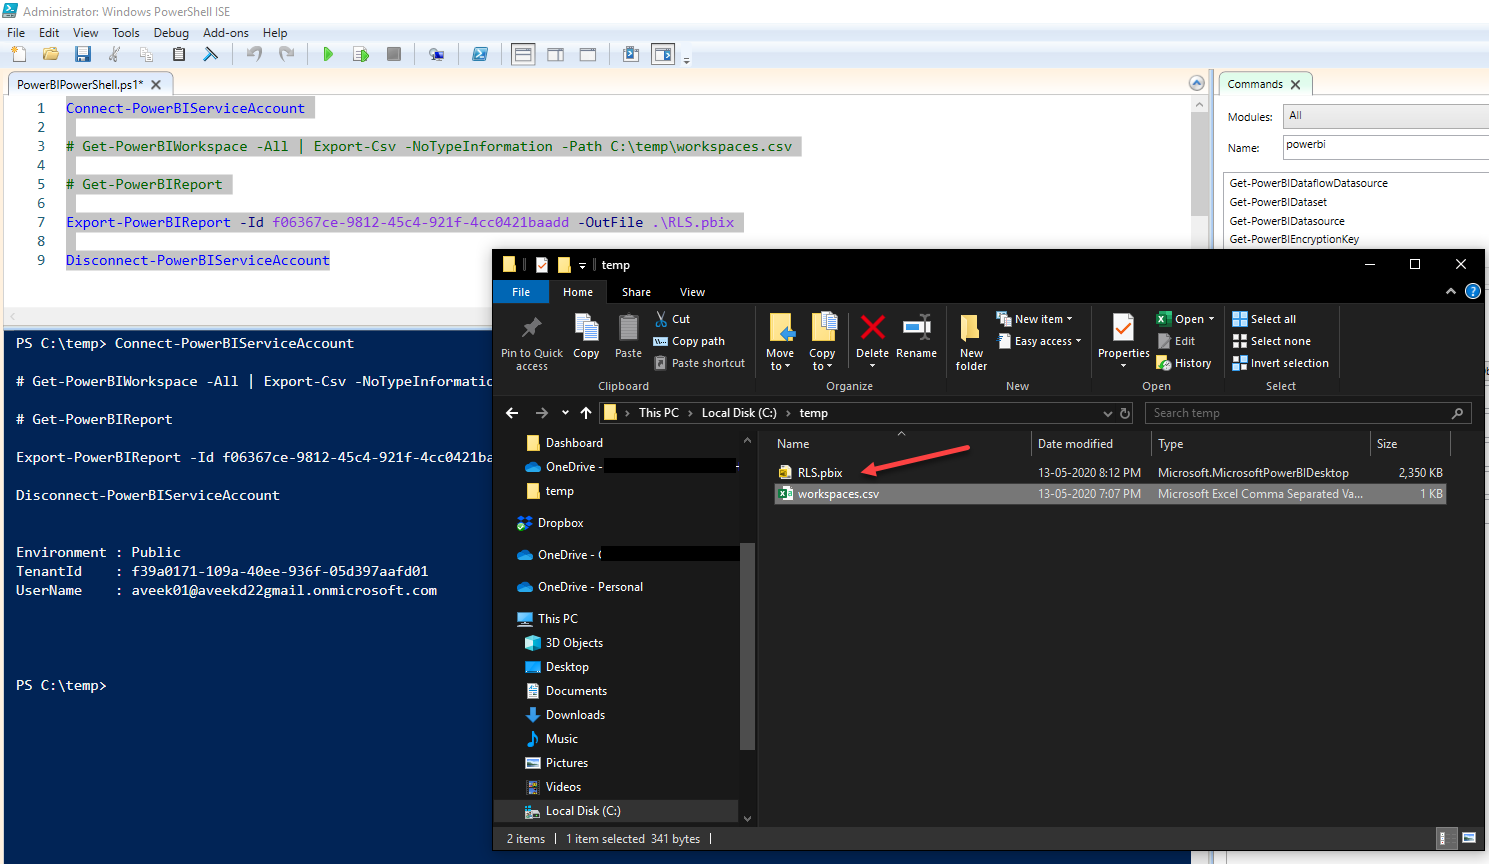This screenshot has height=864, width=1489.
Task: Switch to the Share ribbon tab
Action: [x=636, y=292]
